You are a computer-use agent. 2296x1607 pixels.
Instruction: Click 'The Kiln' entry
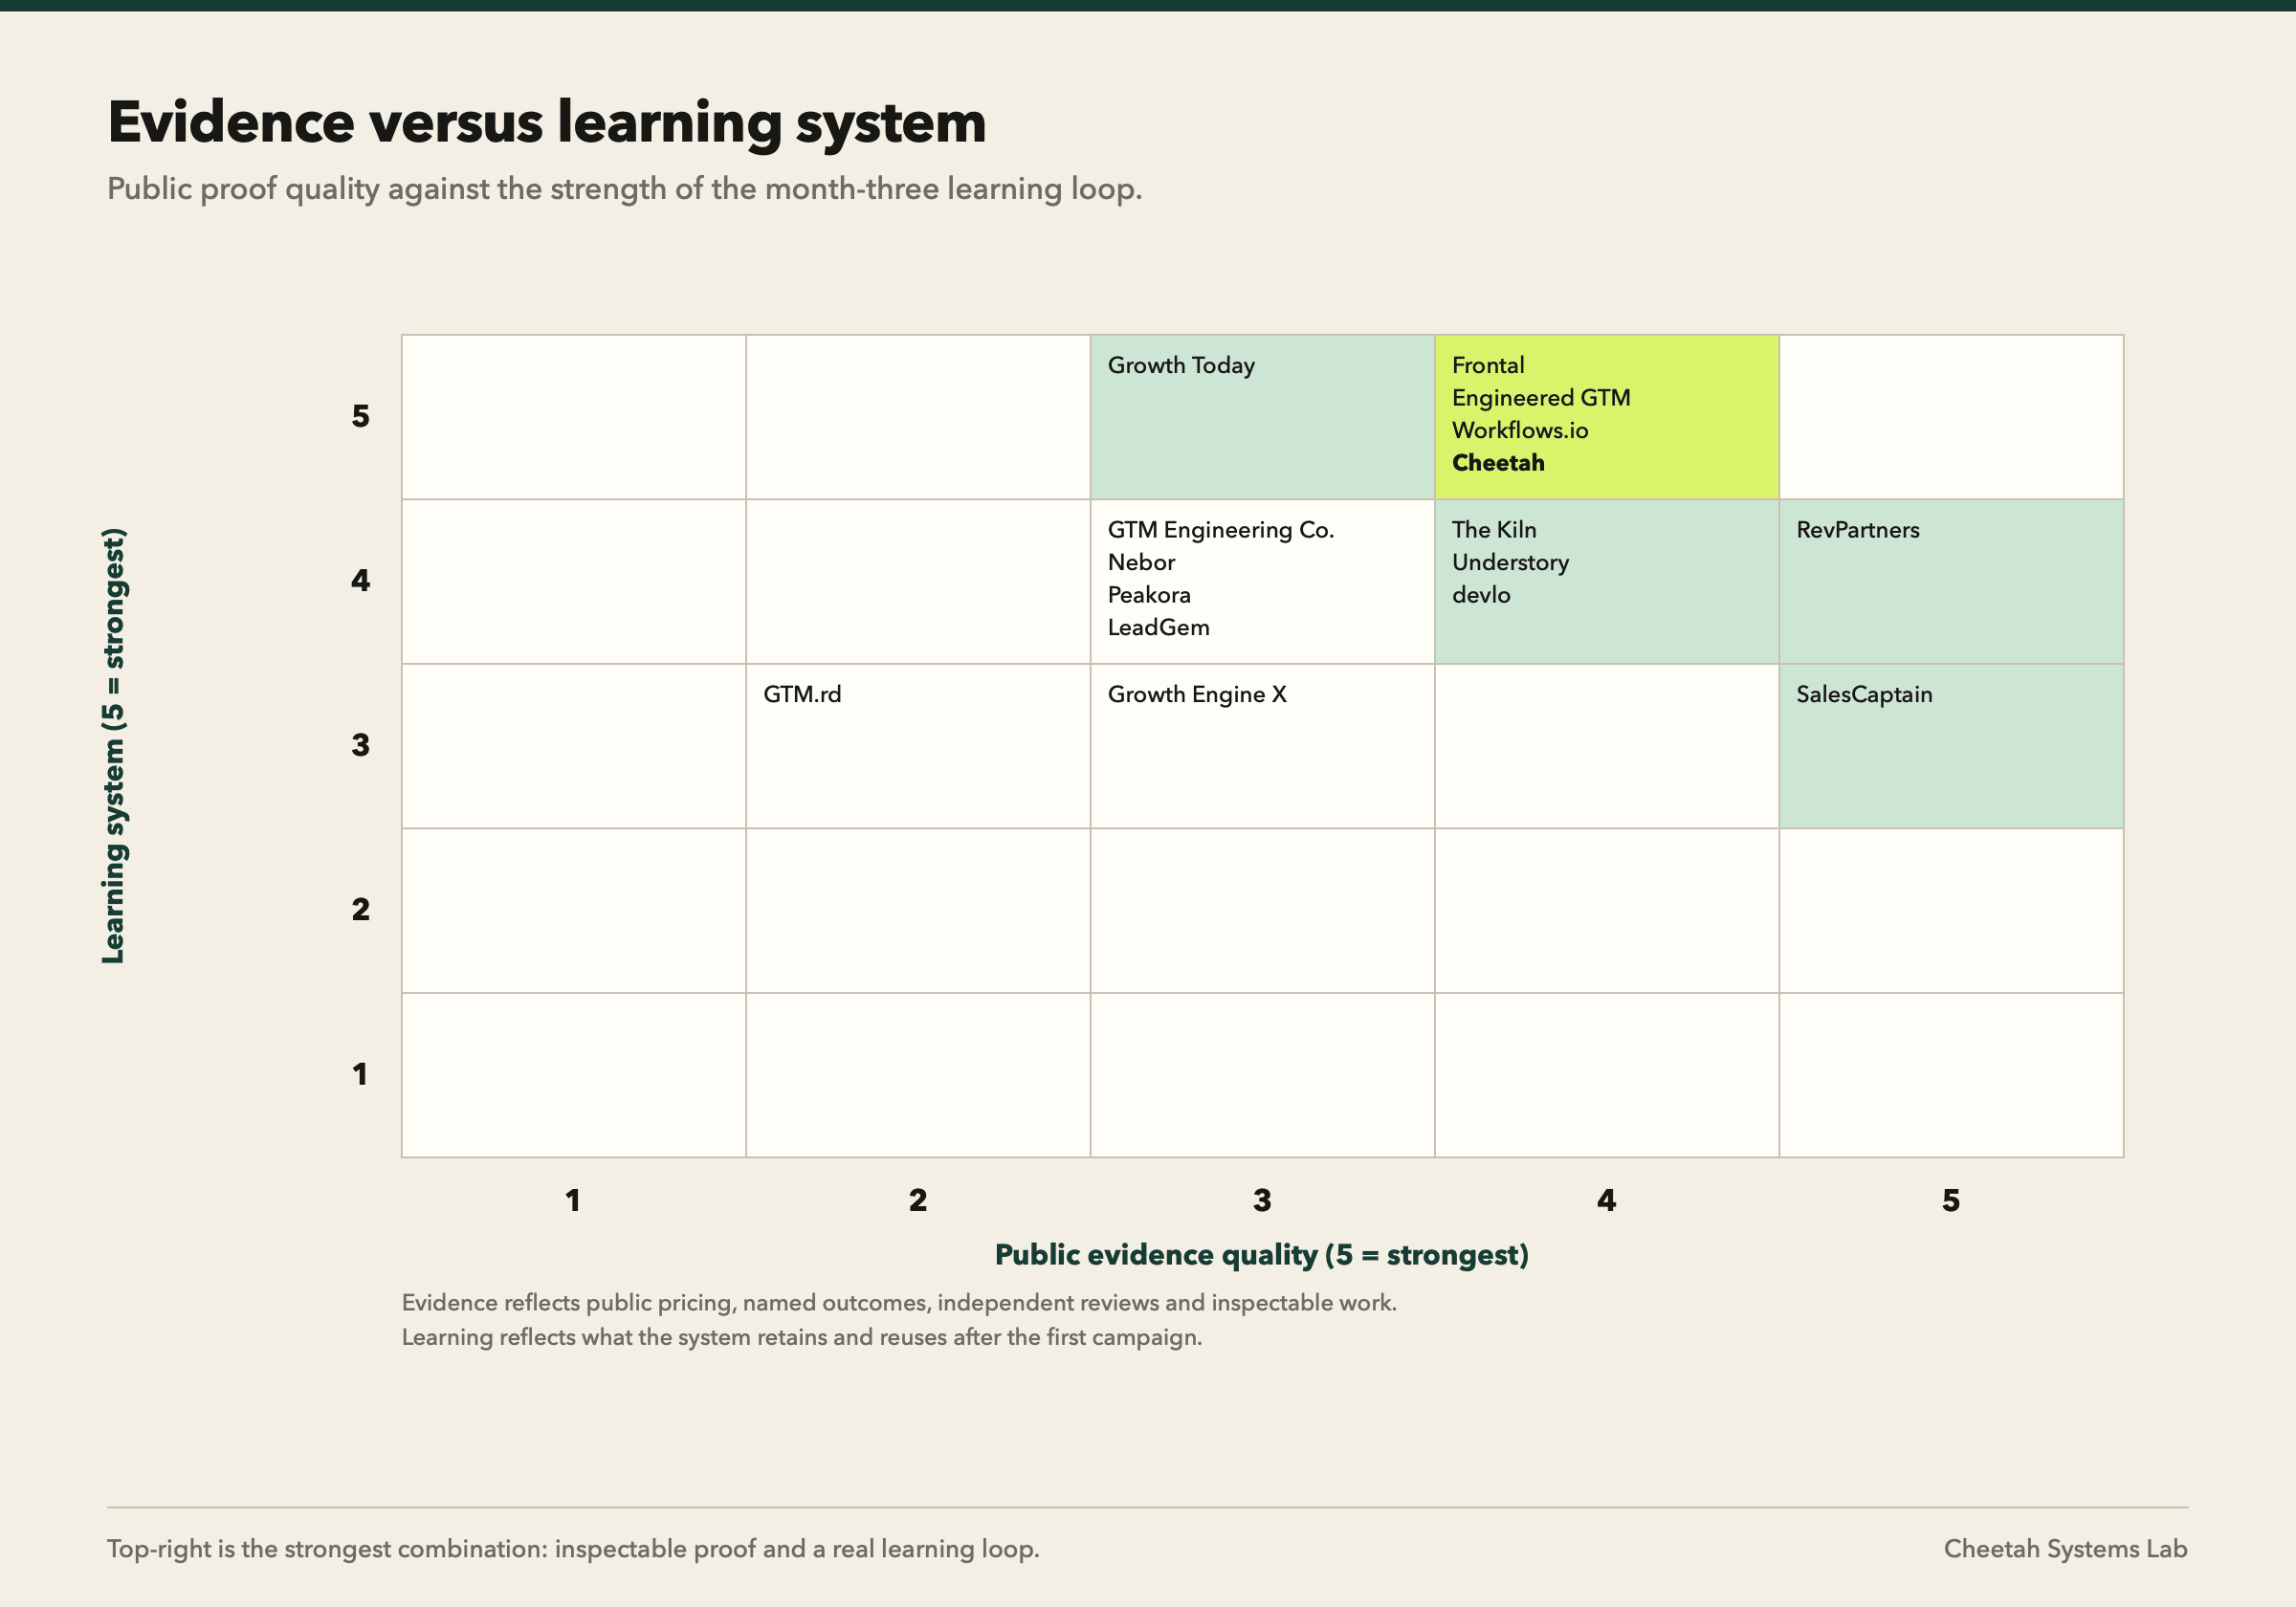[1494, 530]
